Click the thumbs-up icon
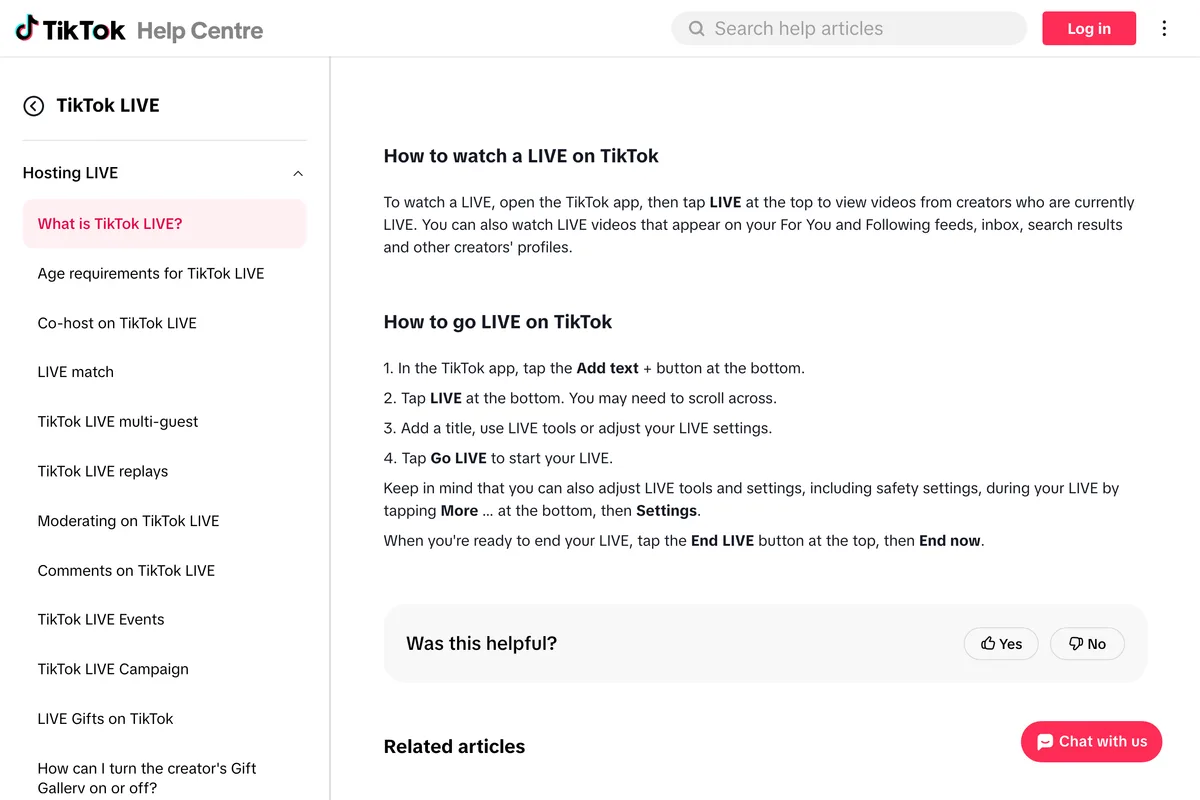The height and width of the screenshot is (800, 1200). tap(988, 643)
